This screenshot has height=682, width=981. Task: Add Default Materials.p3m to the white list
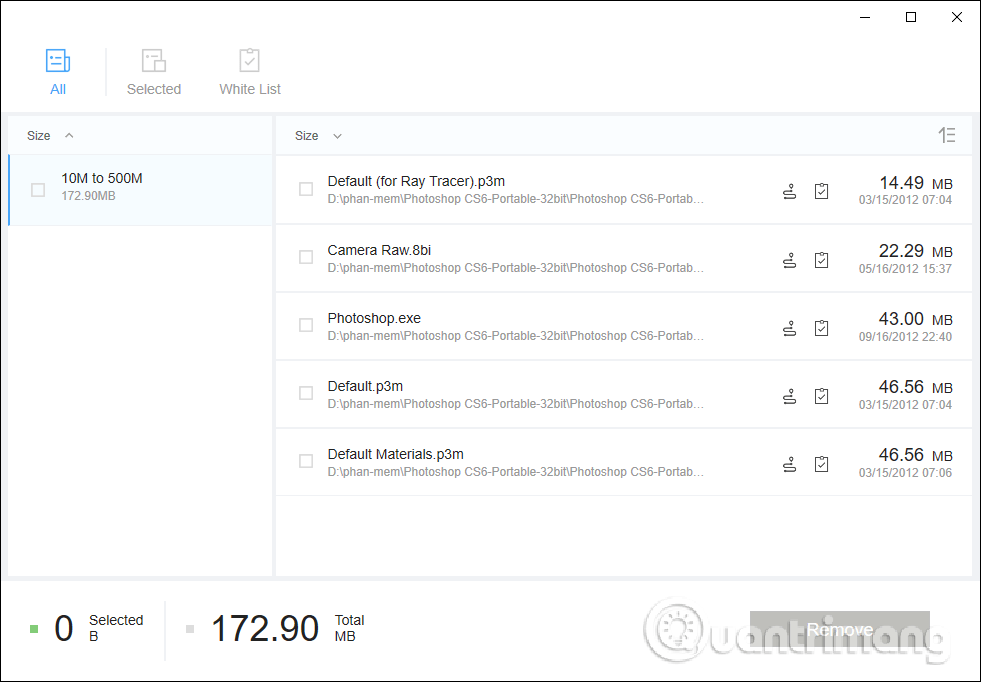pos(821,464)
